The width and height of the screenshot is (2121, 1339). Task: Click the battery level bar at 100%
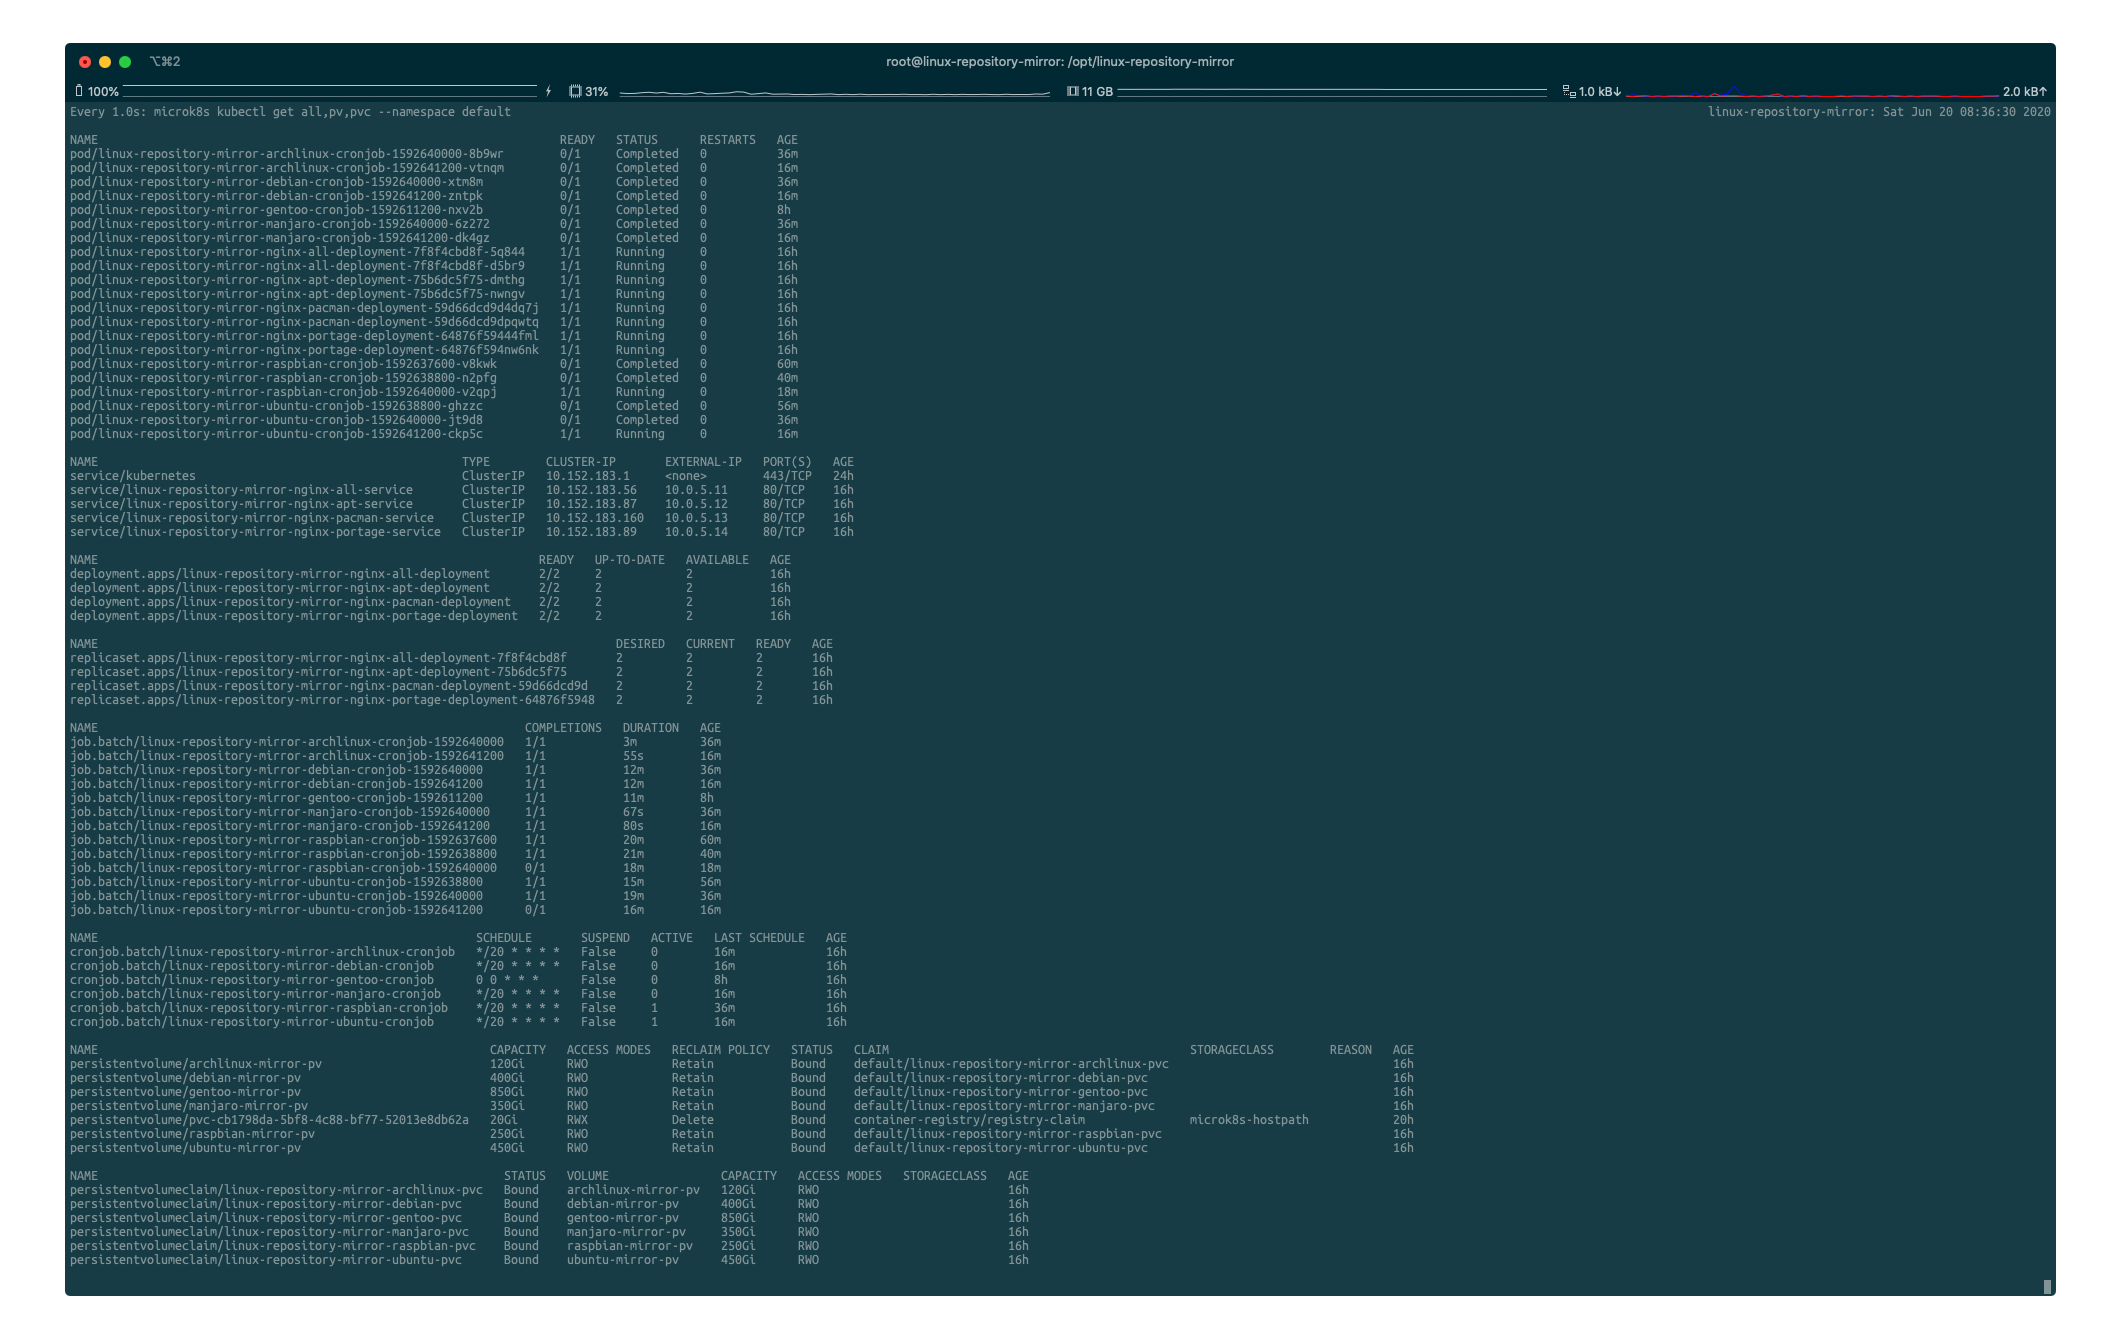pyautogui.click(x=330, y=90)
